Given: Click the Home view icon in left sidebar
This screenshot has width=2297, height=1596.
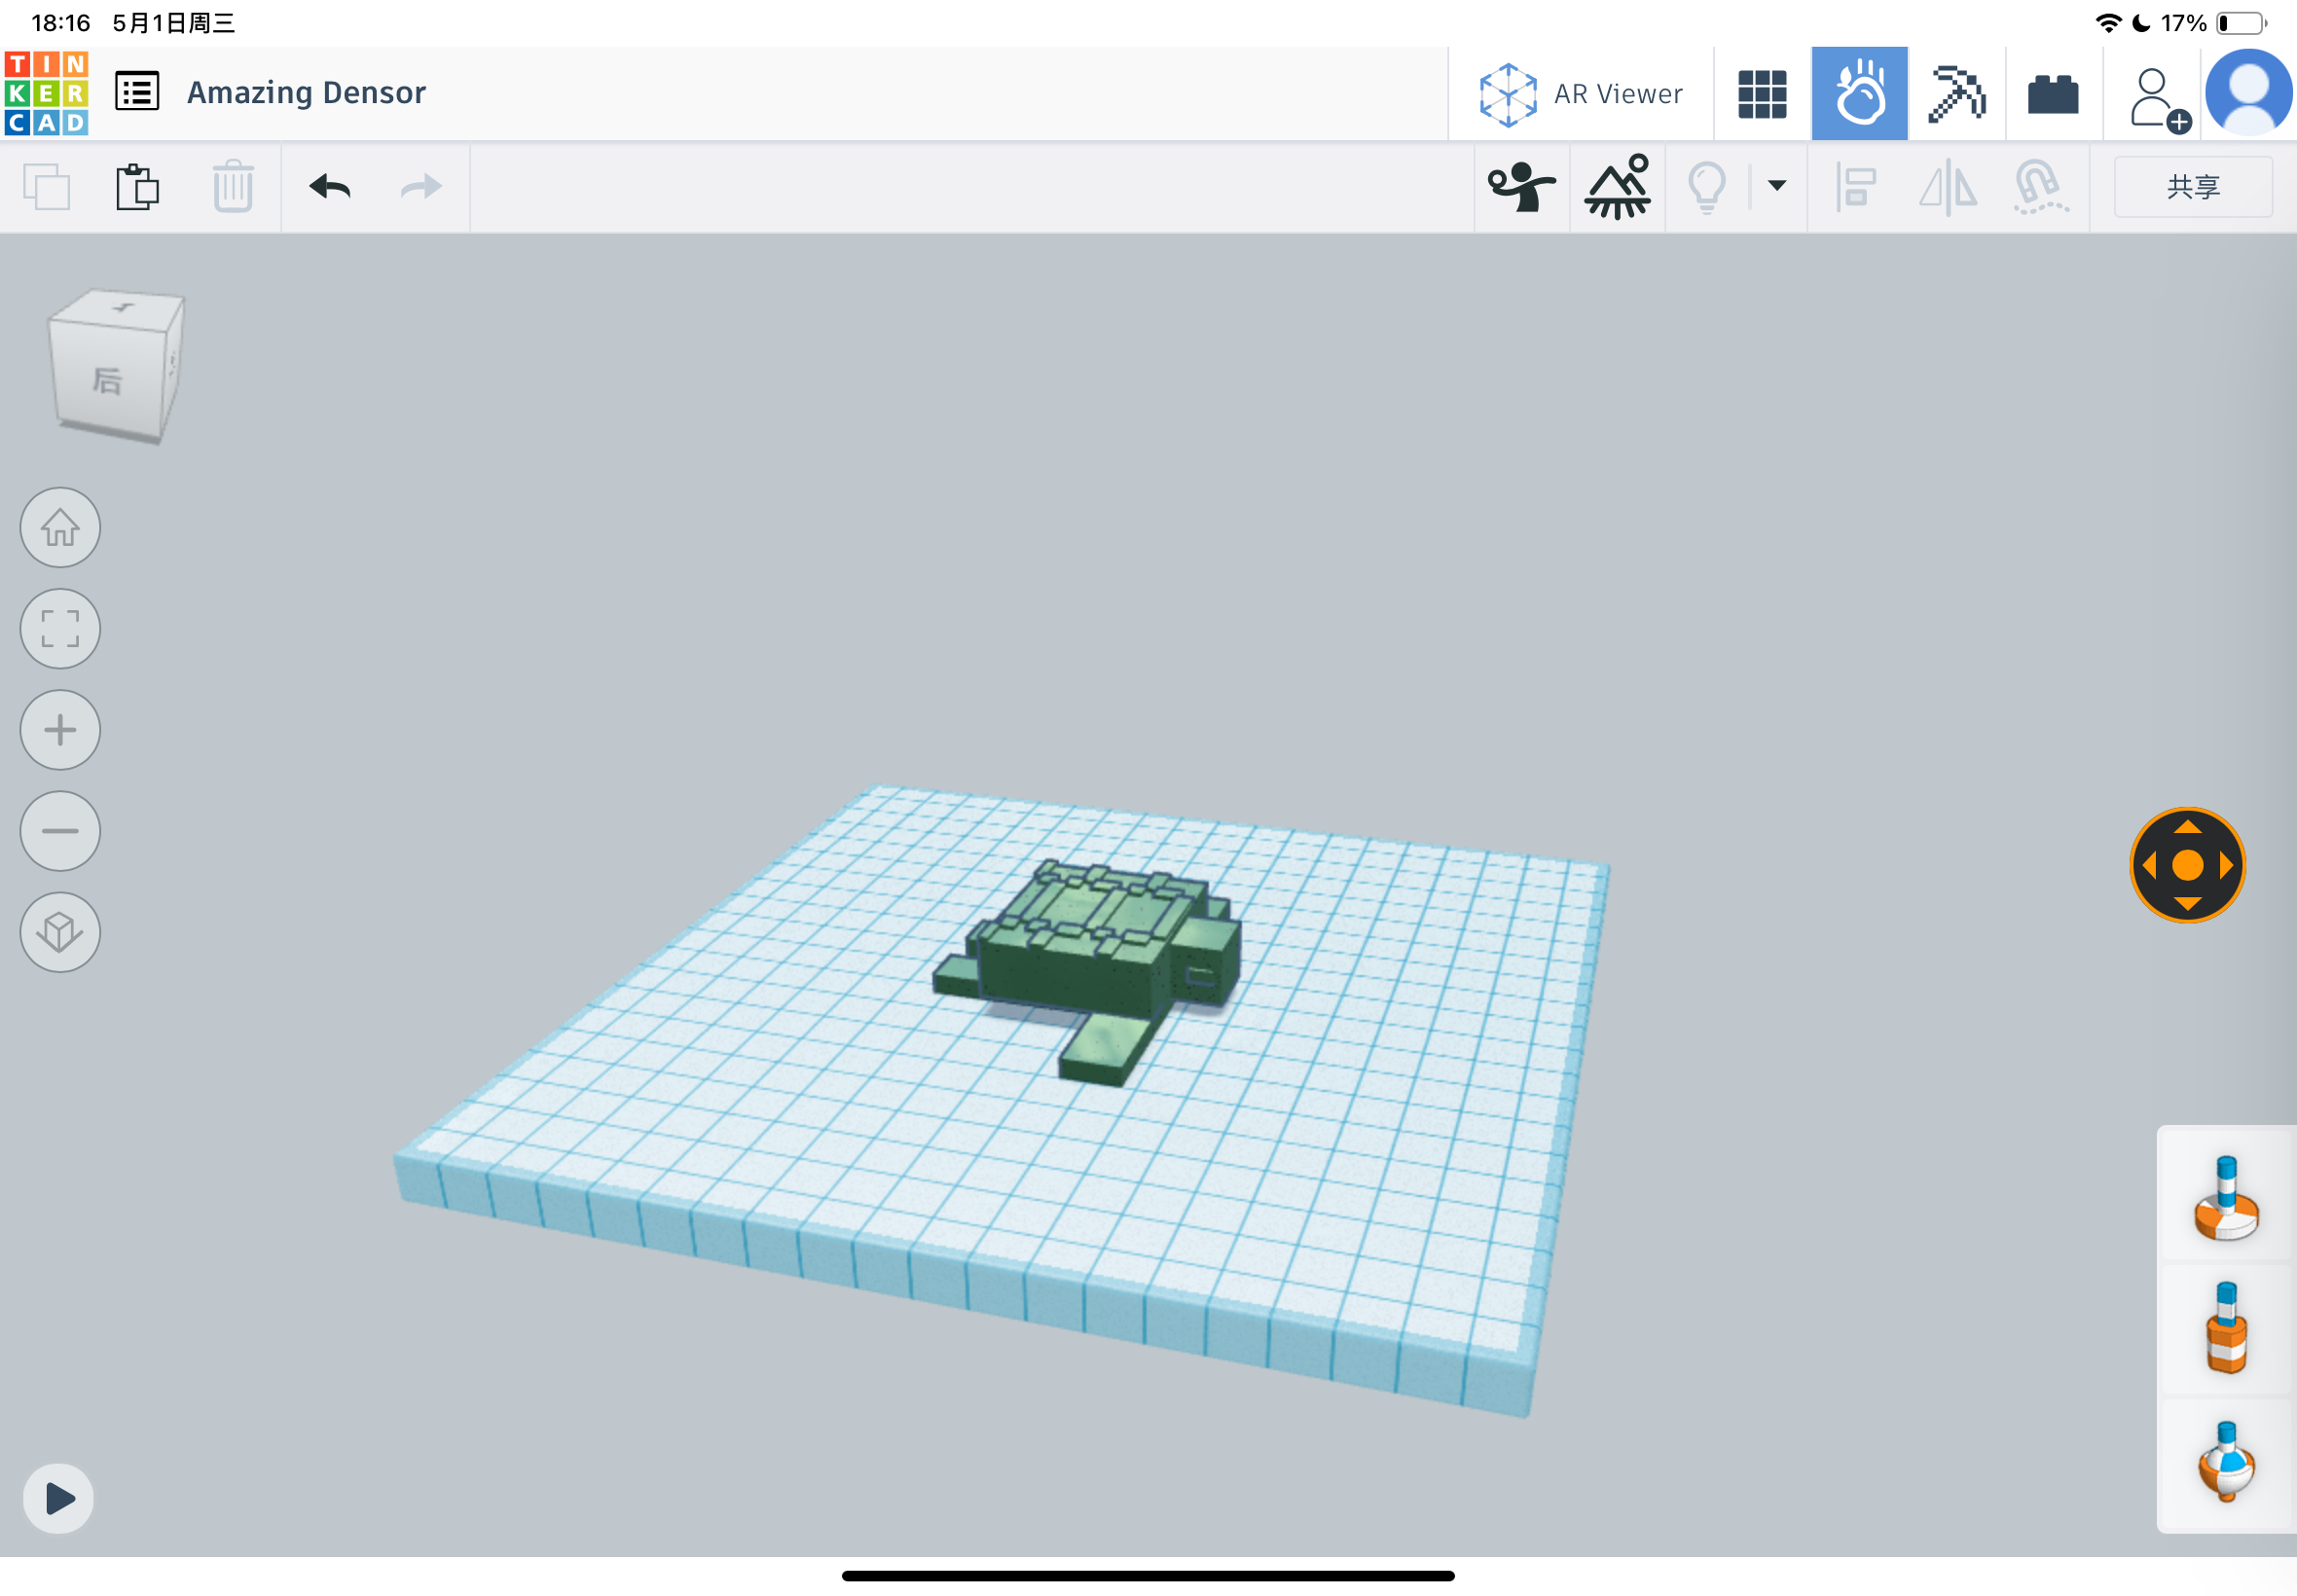Looking at the screenshot, I should (x=59, y=527).
